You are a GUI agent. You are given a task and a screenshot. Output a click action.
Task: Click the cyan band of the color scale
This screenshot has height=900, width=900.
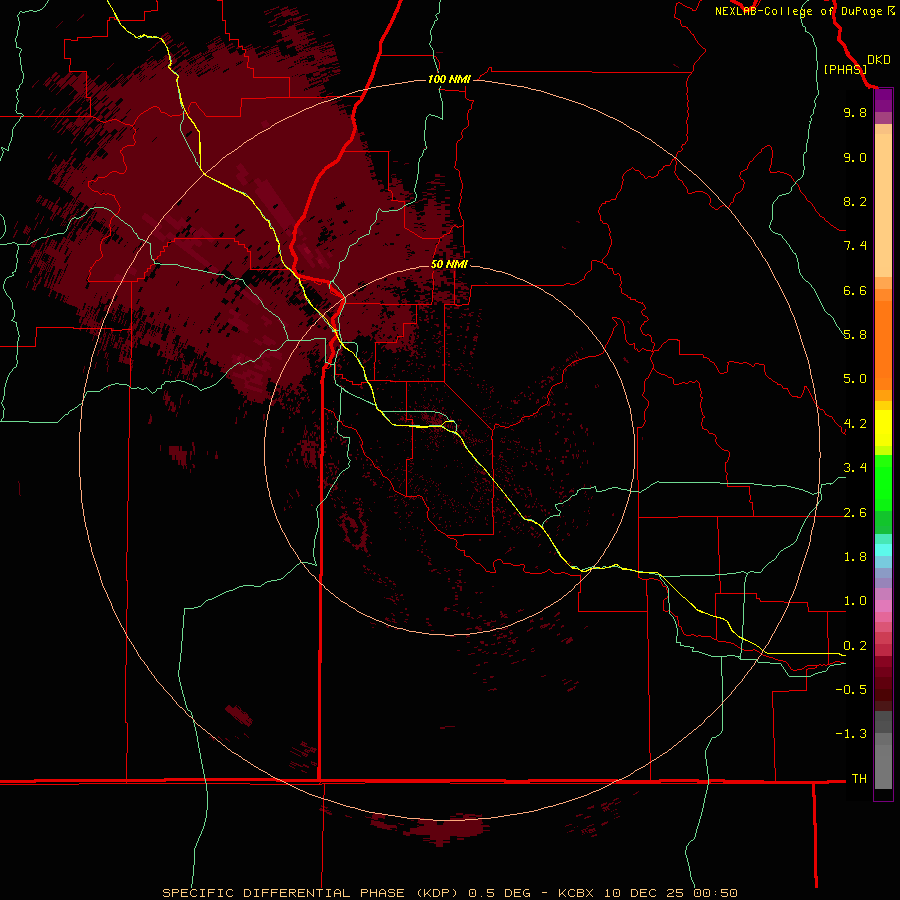(883, 550)
